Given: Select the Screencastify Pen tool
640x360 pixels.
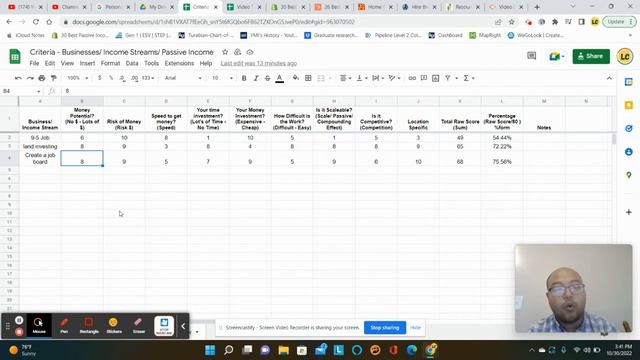Looking at the screenshot, I should click(x=64, y=326).
